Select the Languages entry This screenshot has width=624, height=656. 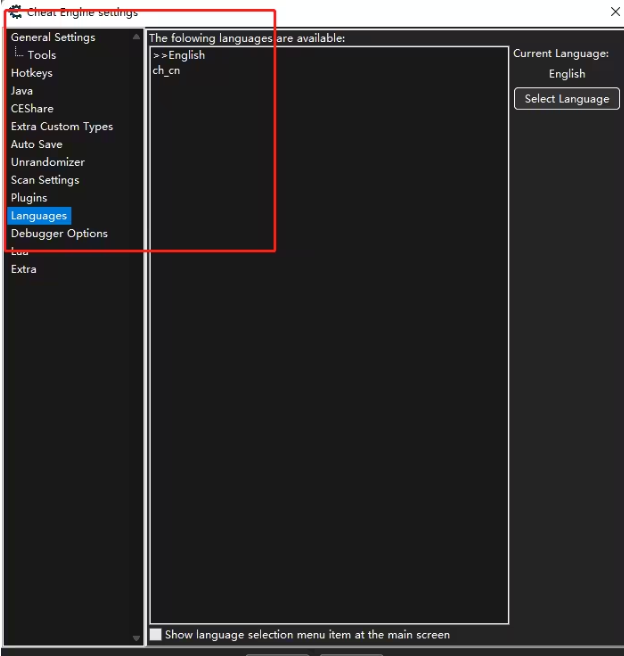(39, 215)
